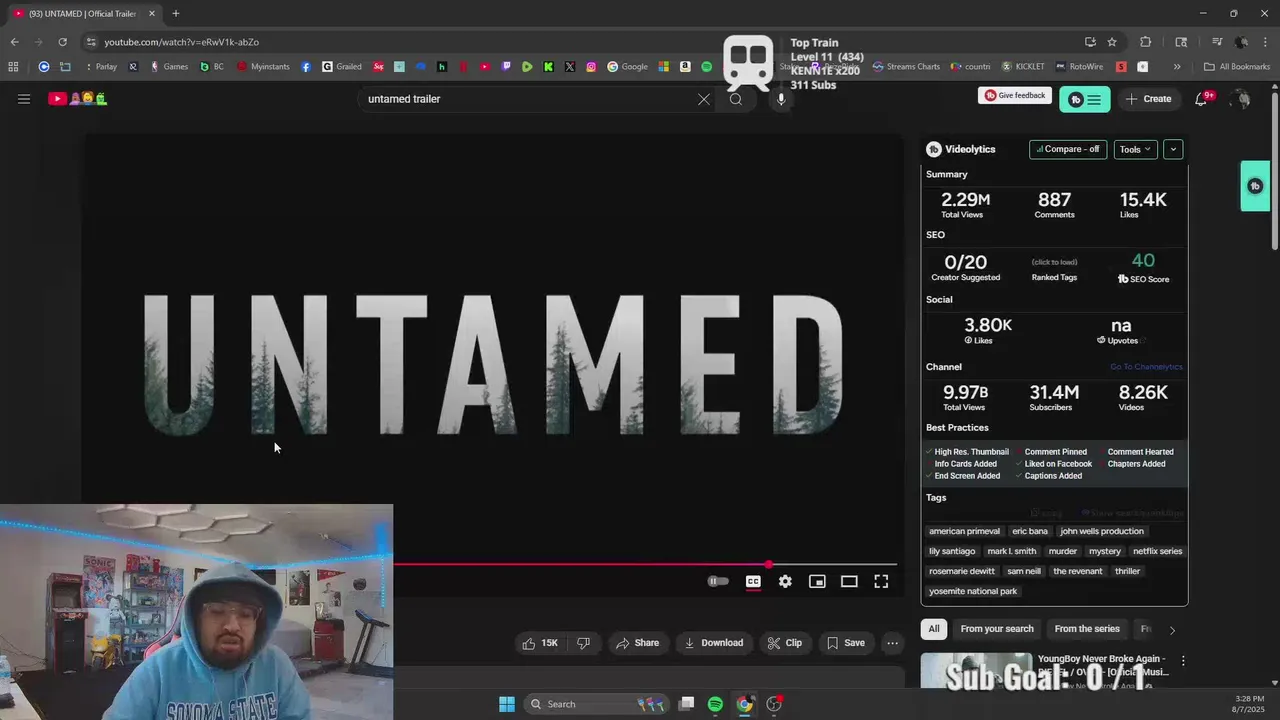Open the Streams Charts bookmark
This screenshot has width=1280, height=720.
(906, 67)
